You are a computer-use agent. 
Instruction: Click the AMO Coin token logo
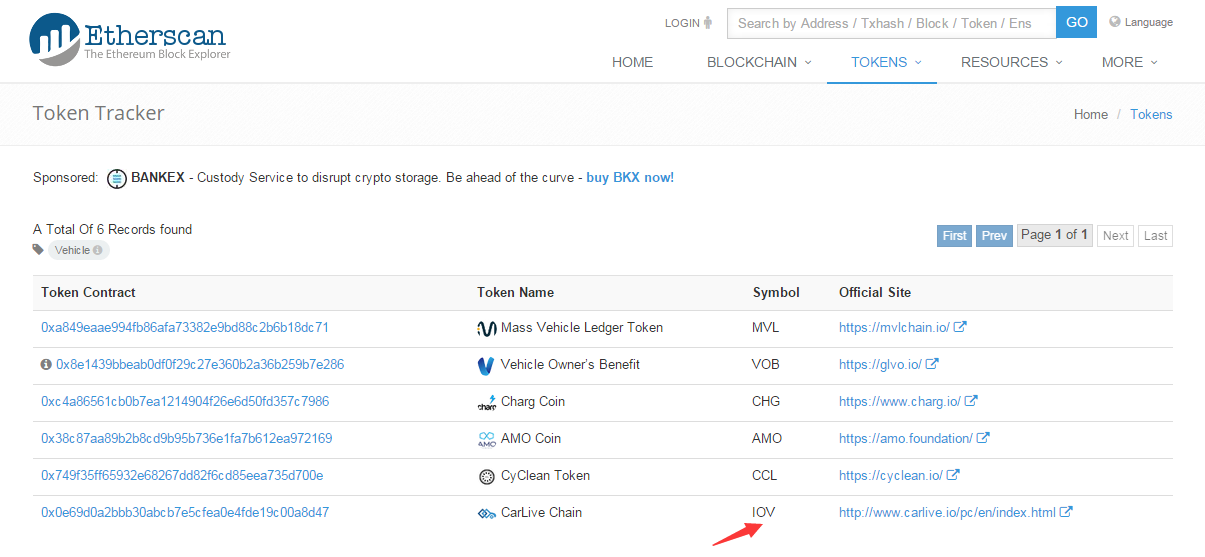tap(487, 439)
